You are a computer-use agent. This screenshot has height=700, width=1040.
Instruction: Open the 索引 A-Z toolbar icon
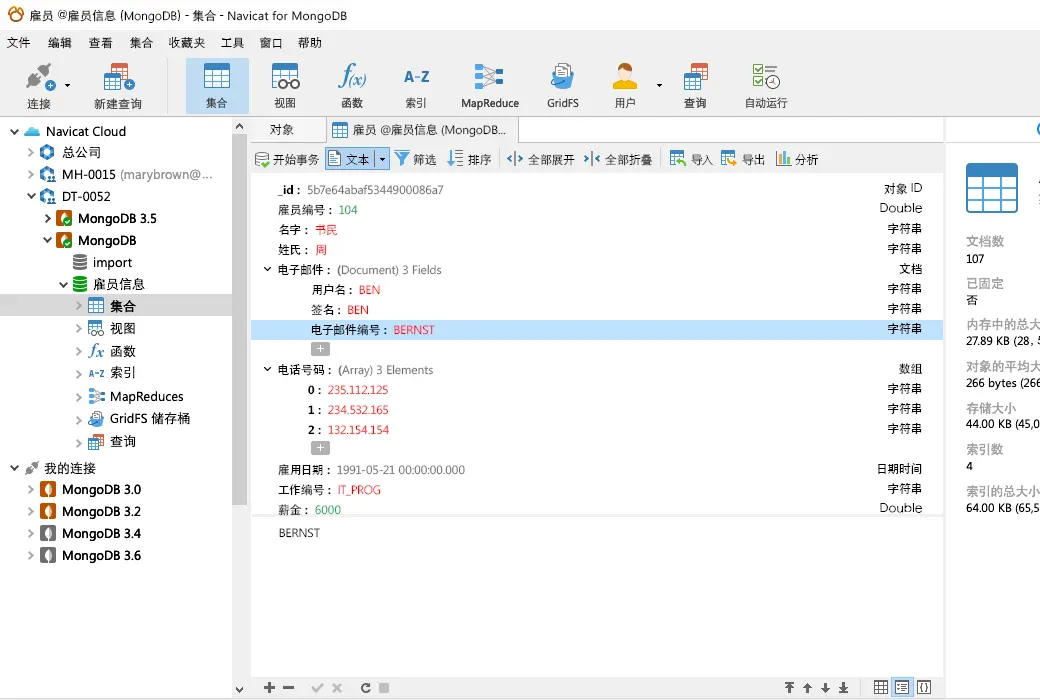coord(417,86)
